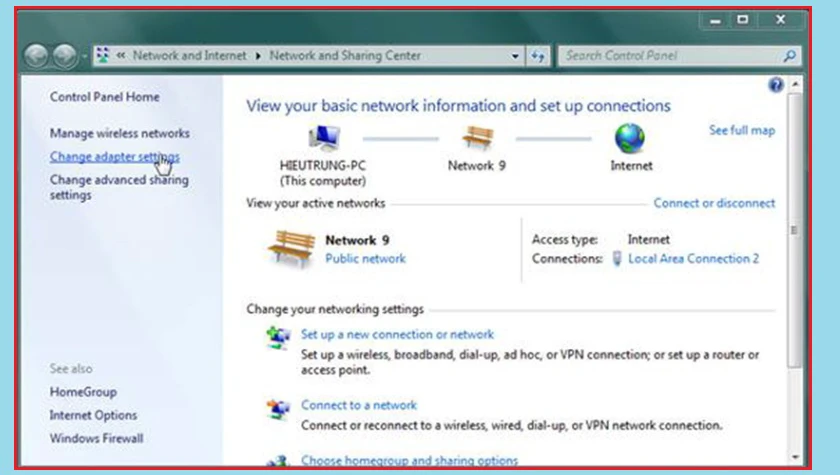Click the Internet label under the globe
This screenshot has width=840, height=475.
pos(631,165)
